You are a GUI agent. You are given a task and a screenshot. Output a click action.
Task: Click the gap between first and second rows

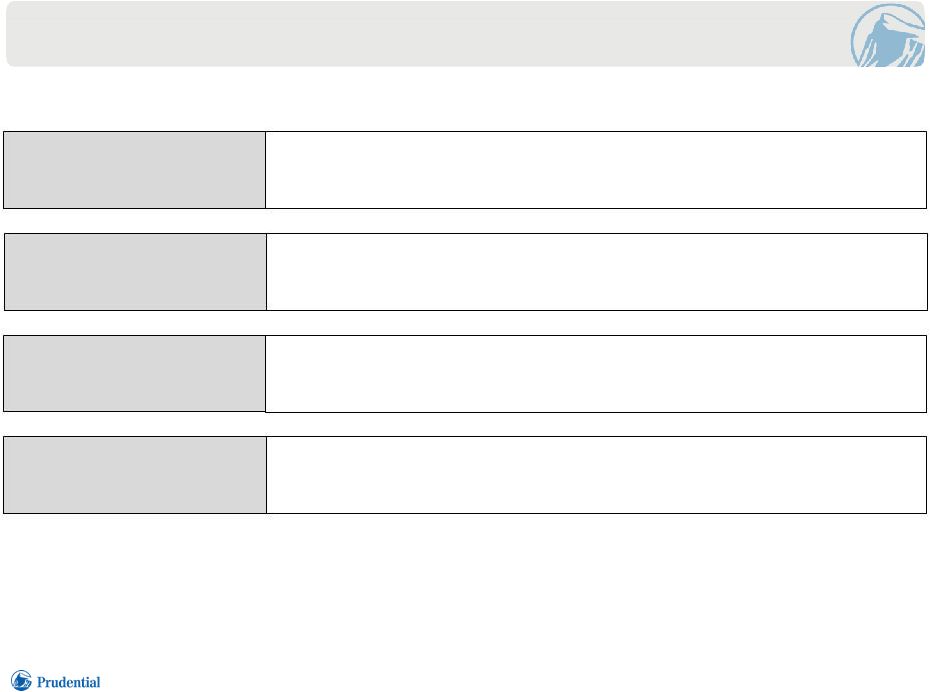465,221
